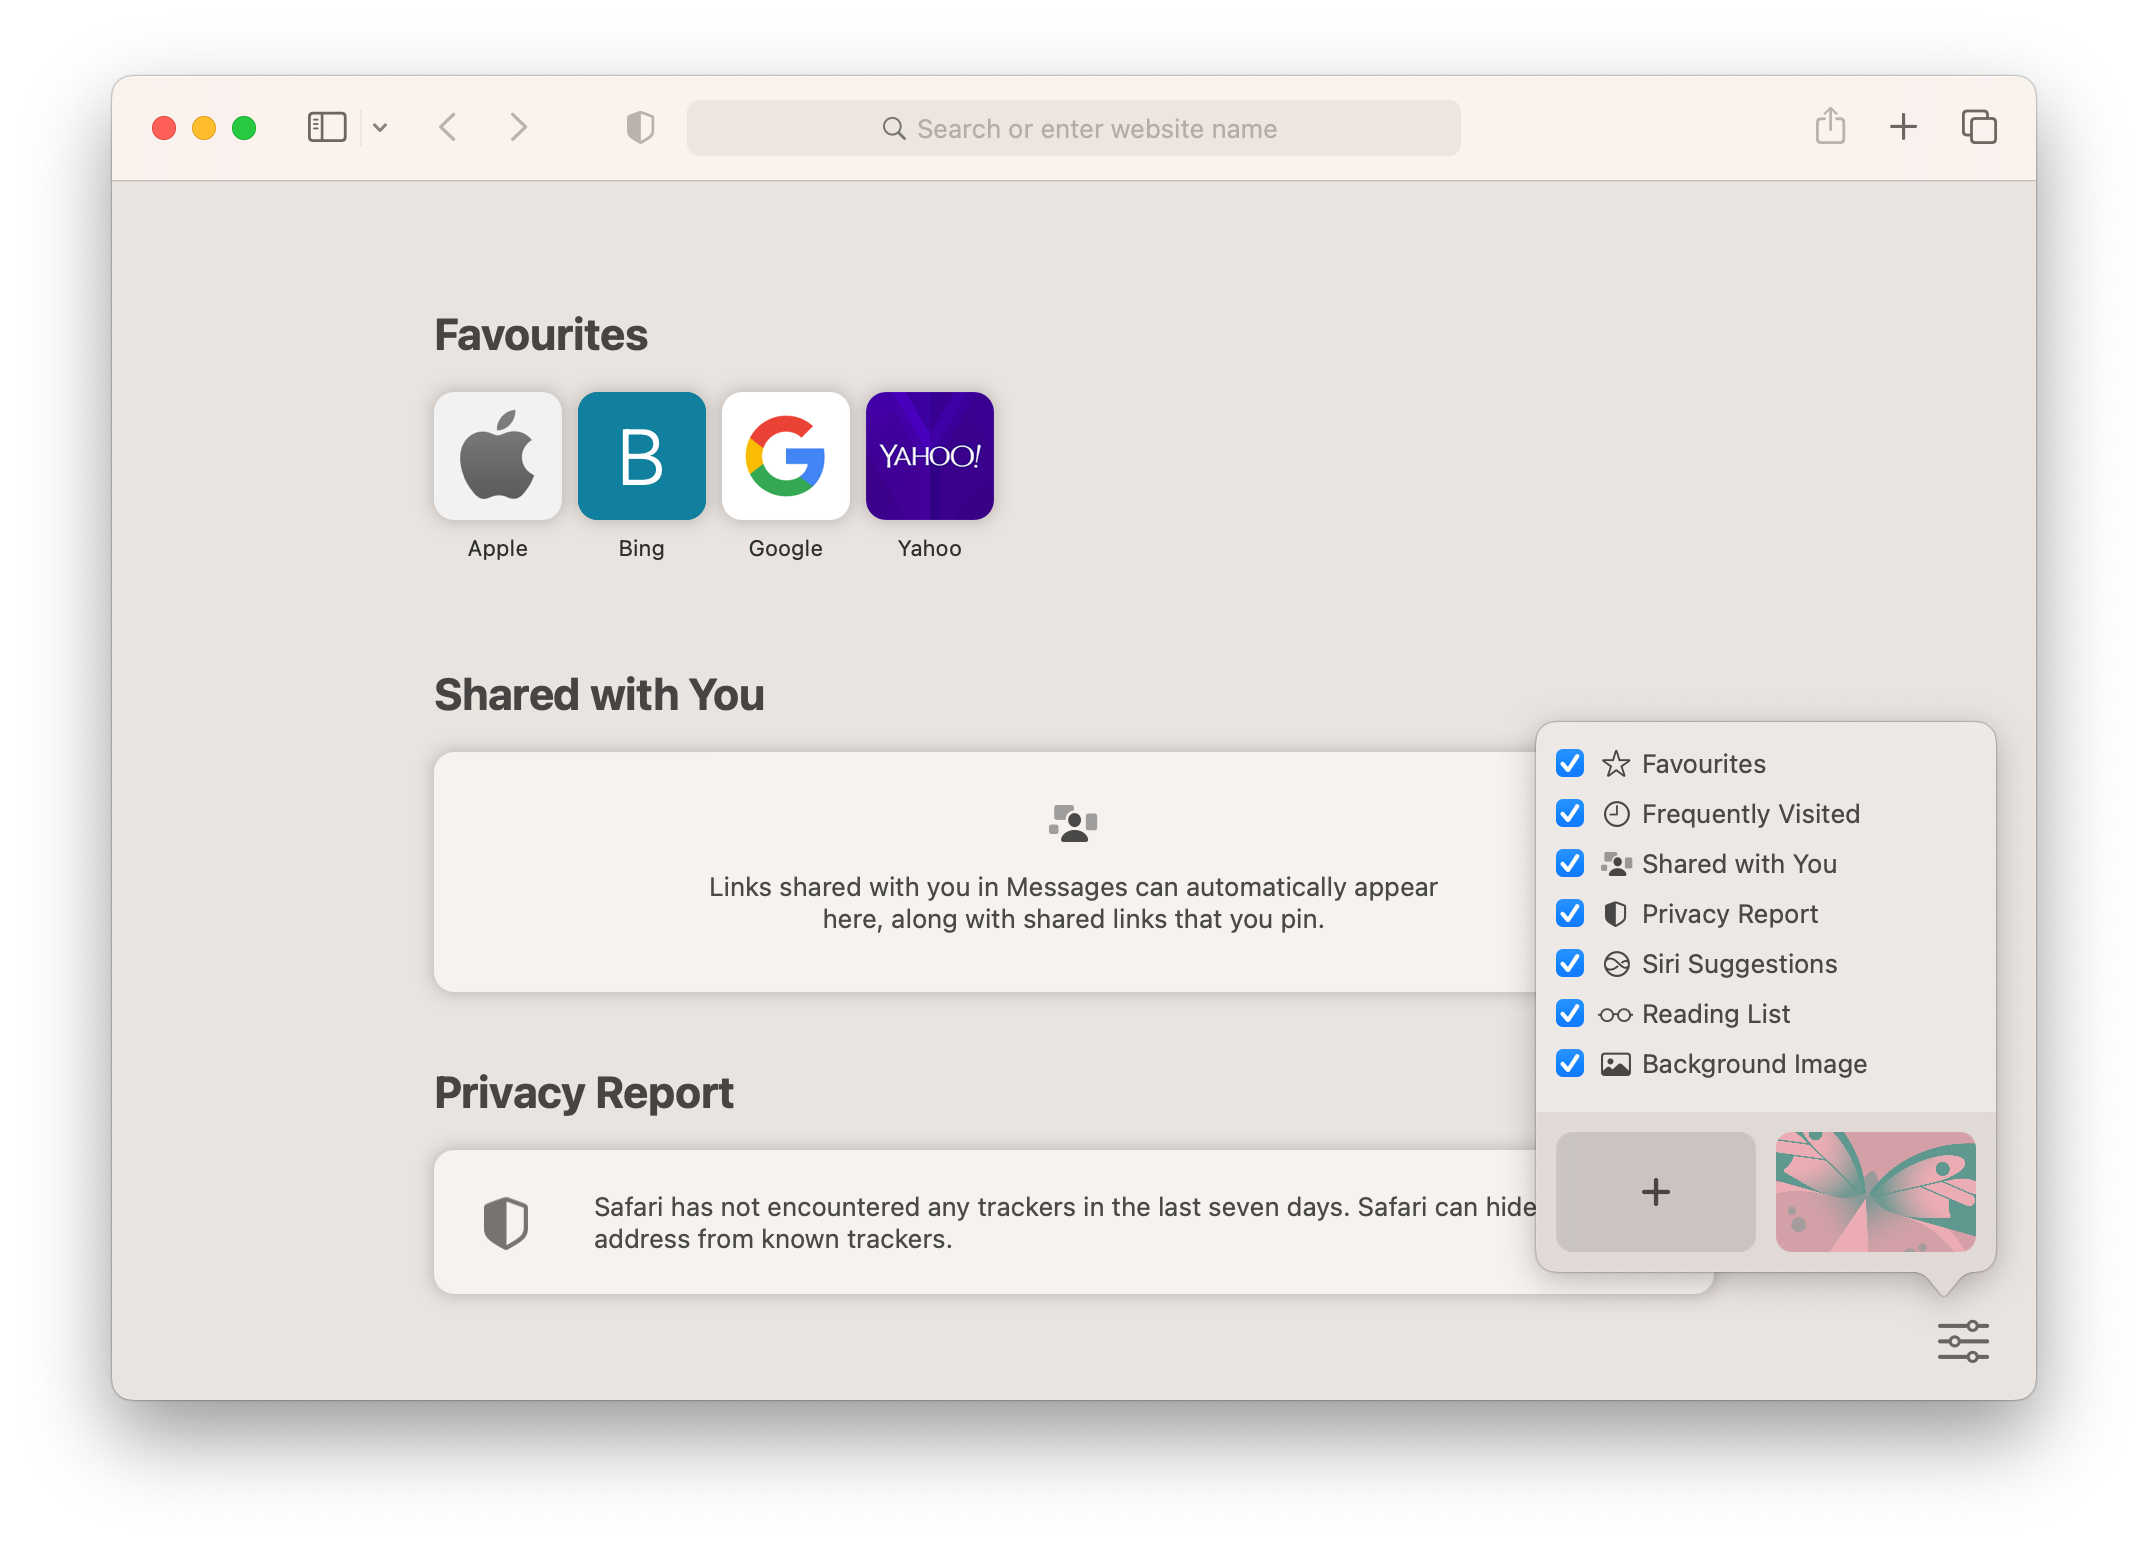This screenshot has width=2148, height=1548.
Task: Enter full screen with green button
Action: pyautogui.click(x=244, y=128)
